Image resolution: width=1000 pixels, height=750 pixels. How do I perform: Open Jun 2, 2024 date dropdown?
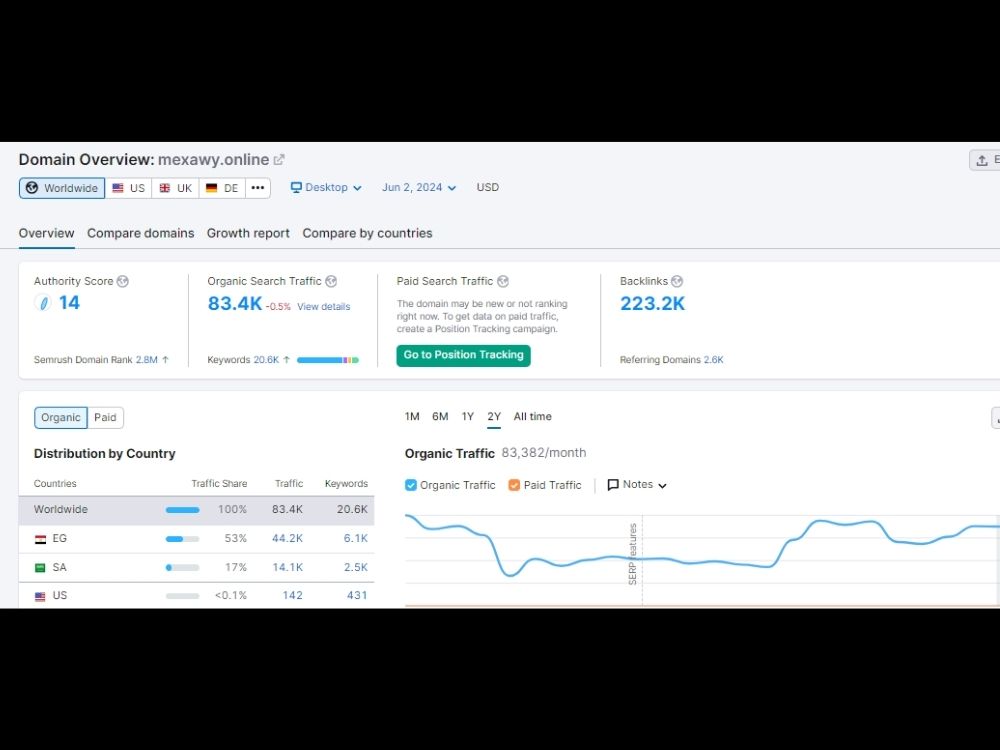tap(418, 188)
